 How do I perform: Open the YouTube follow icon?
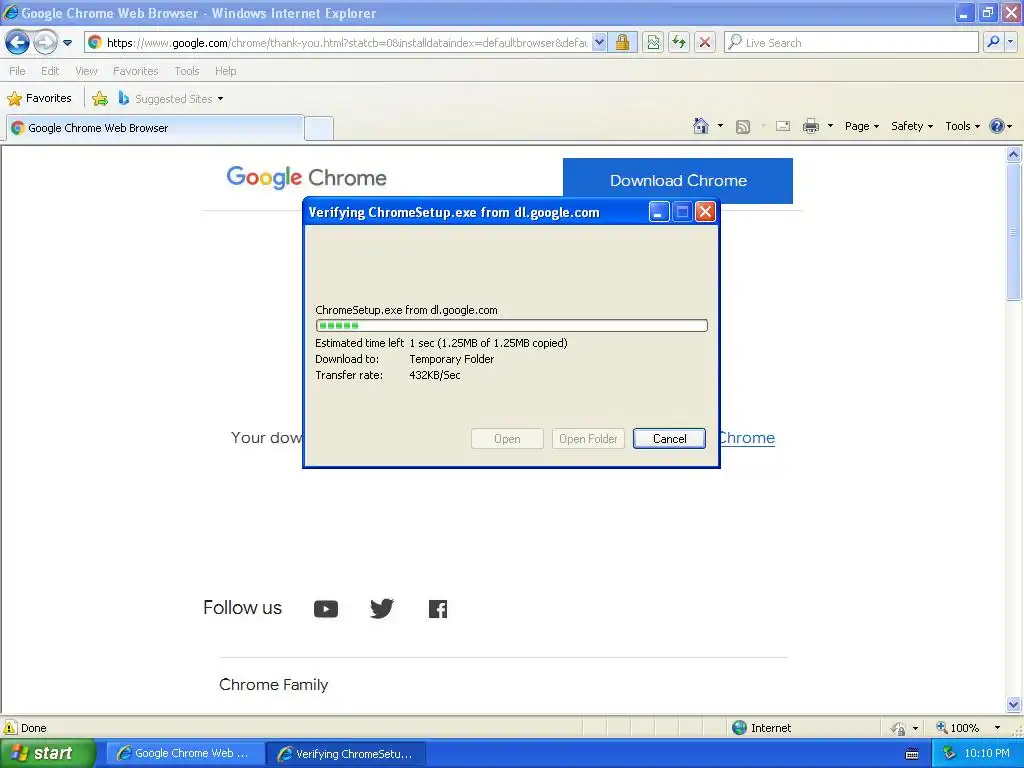point(326,609)
